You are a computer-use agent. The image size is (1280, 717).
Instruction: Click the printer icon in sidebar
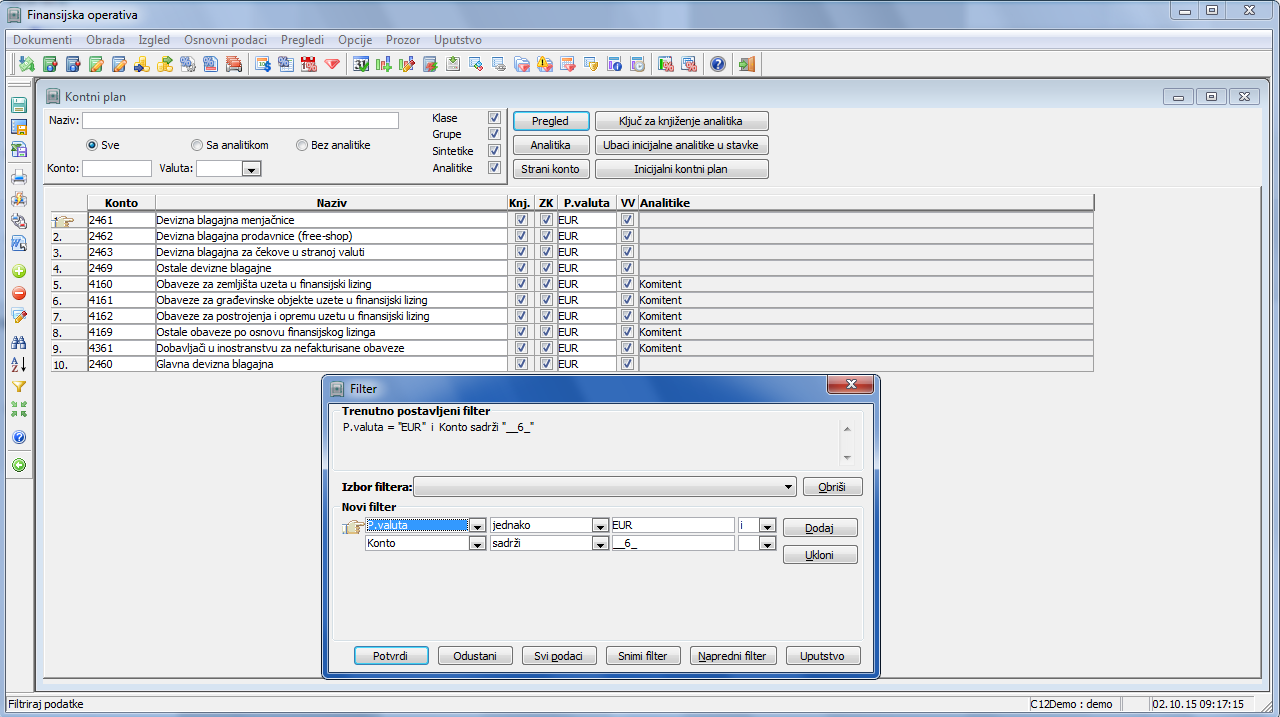18,177
